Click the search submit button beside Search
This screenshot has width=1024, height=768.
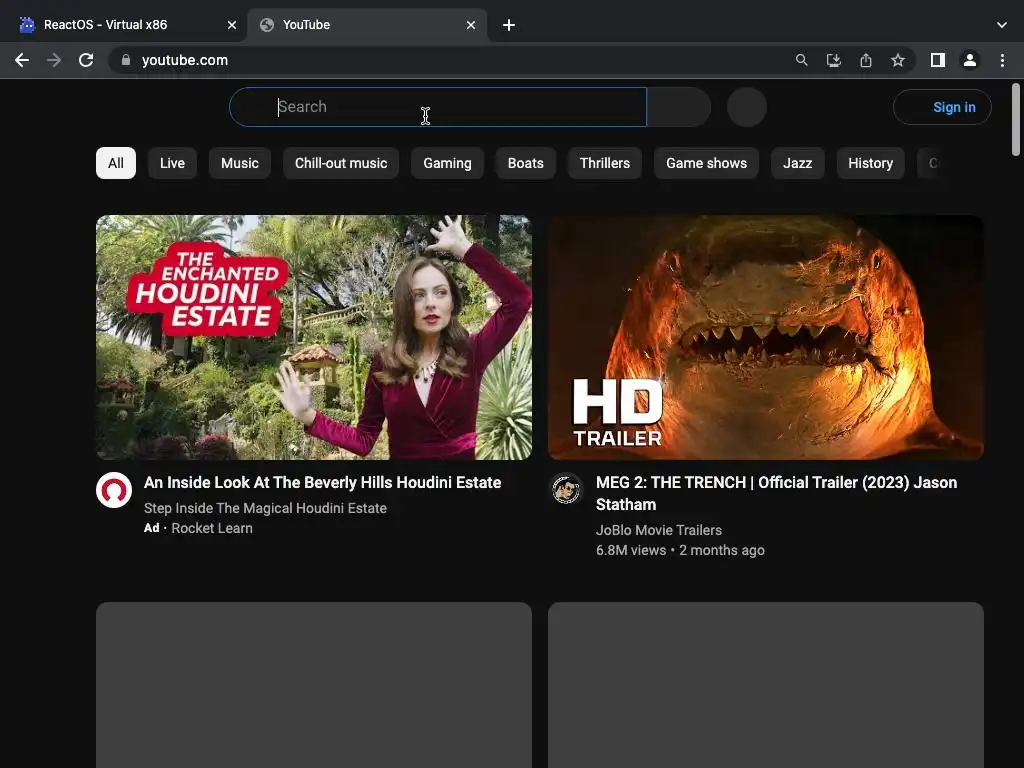point(679,107)
